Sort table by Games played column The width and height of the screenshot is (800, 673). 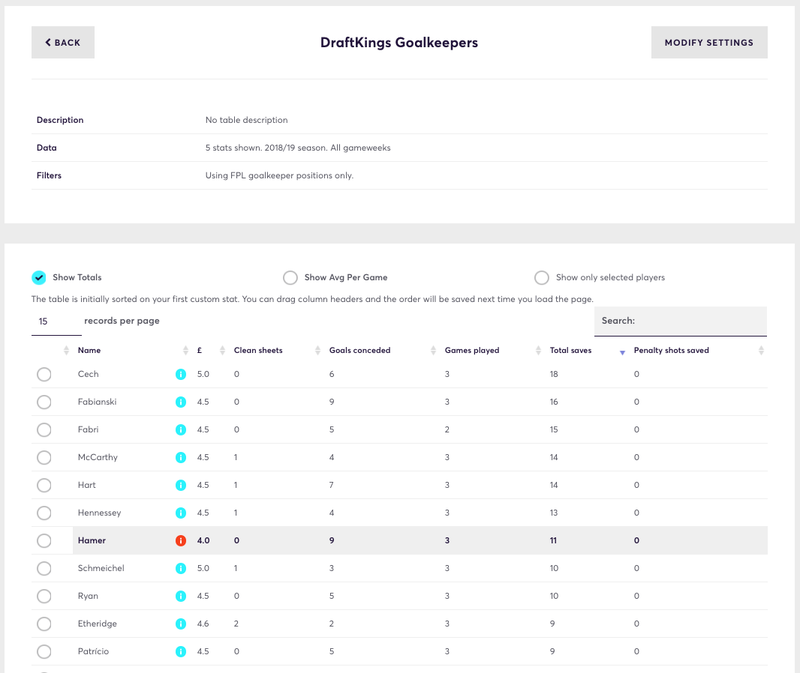tap(472, 350)
